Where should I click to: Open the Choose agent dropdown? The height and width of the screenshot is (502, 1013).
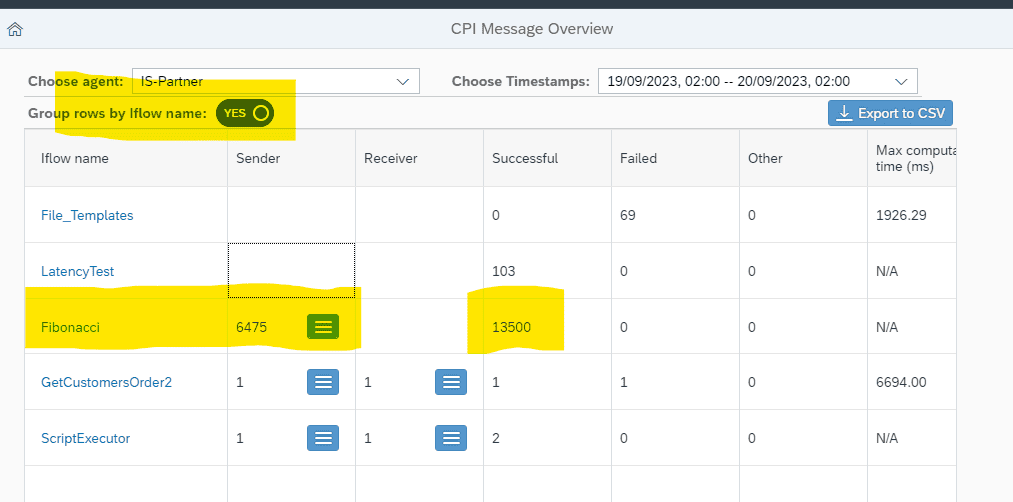(276, 81)
